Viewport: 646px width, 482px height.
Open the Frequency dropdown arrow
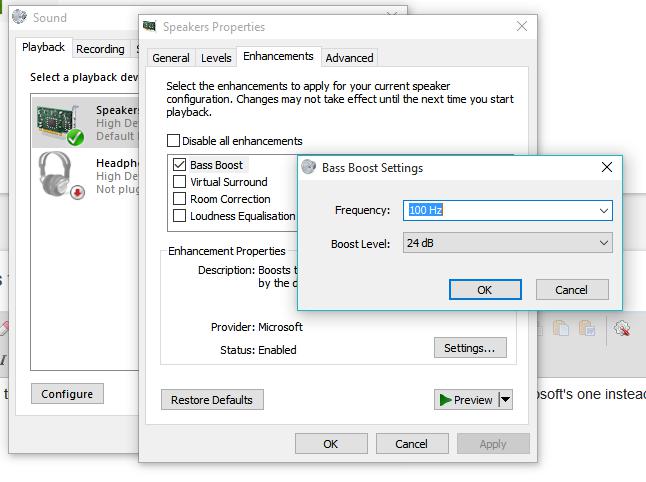point(604,211)
